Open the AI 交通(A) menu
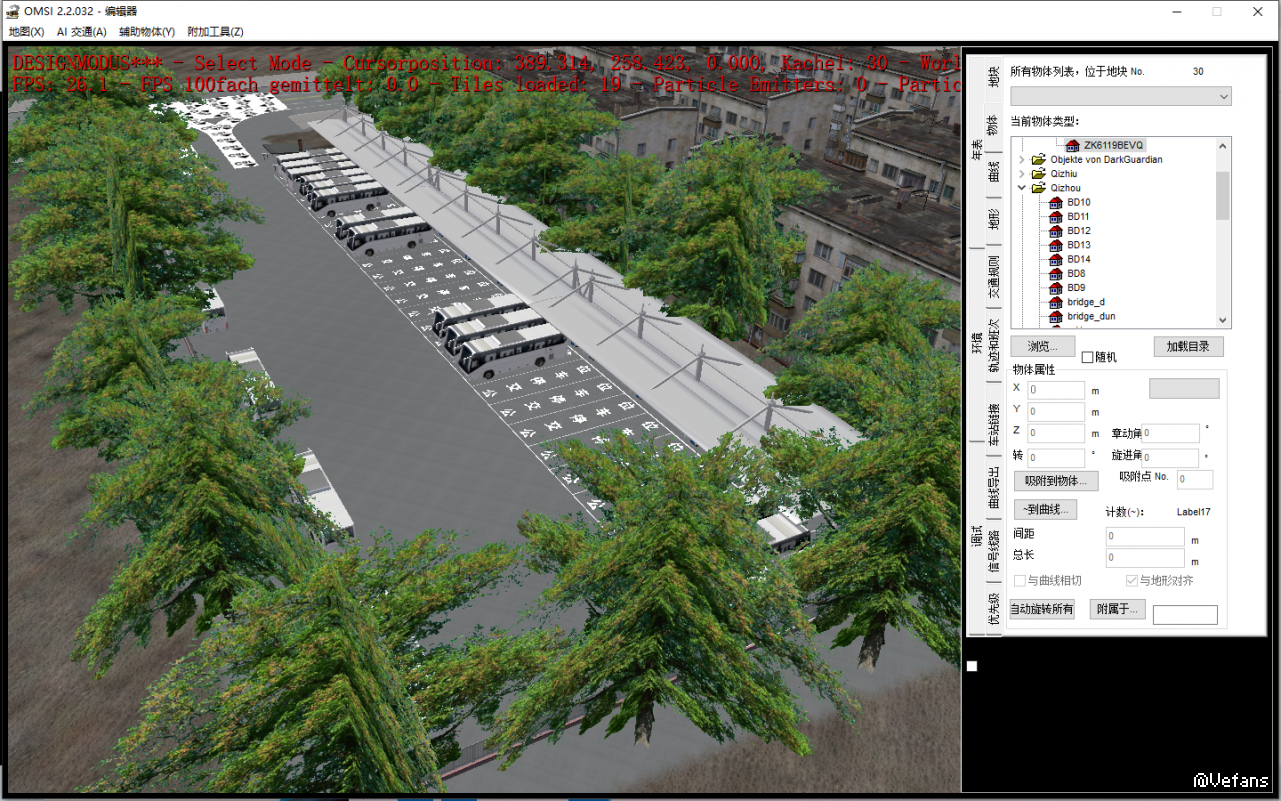1281x801 pixels. [x=81, y=32]
